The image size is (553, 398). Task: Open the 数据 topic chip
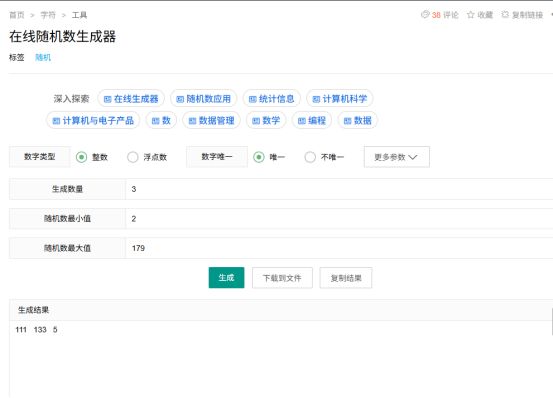(358, 121)
